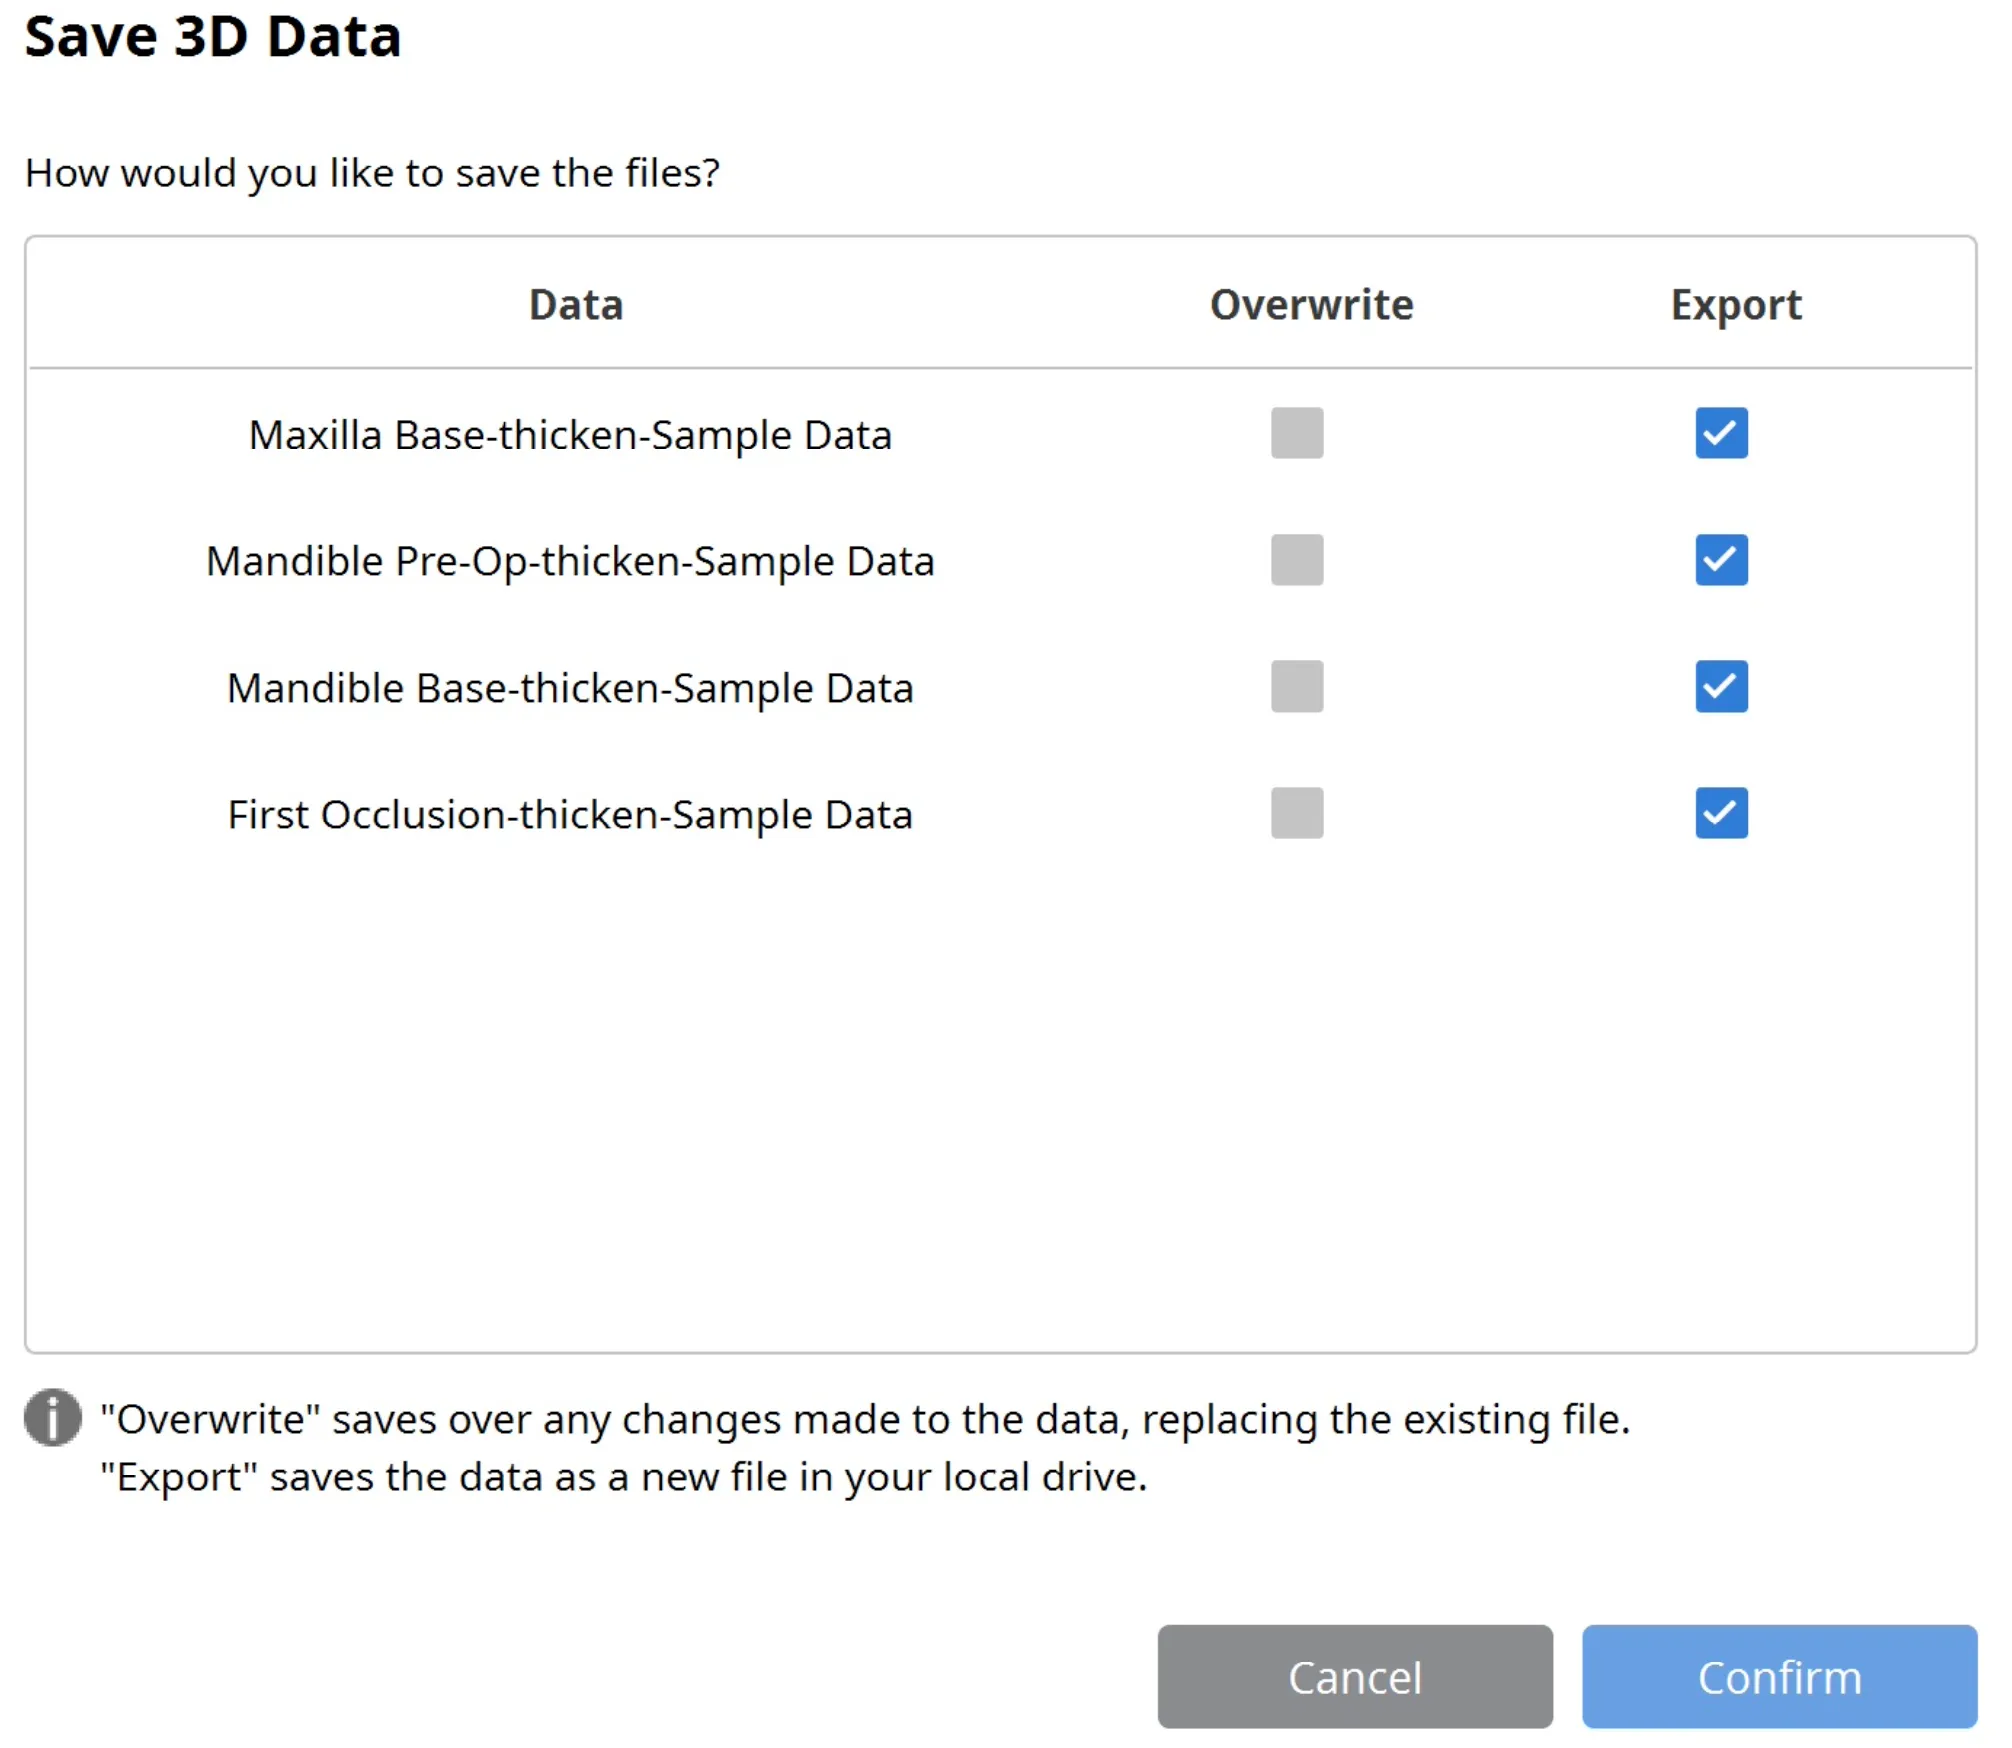Click the Overwrite explanation sentence
Viewport: 2012px width, 1748px height.
pos(865,1419)
